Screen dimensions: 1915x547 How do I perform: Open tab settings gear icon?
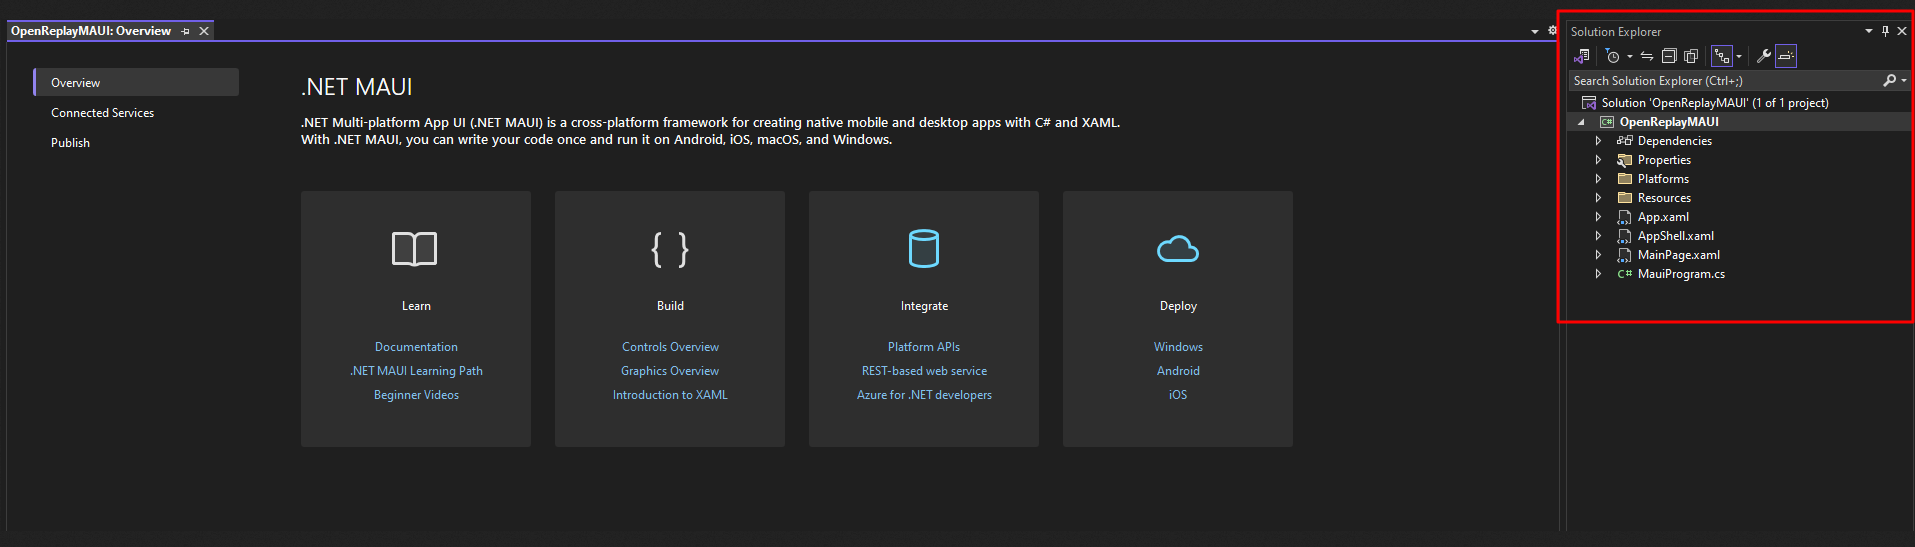pyautogui.click(x=1552, y=30)
